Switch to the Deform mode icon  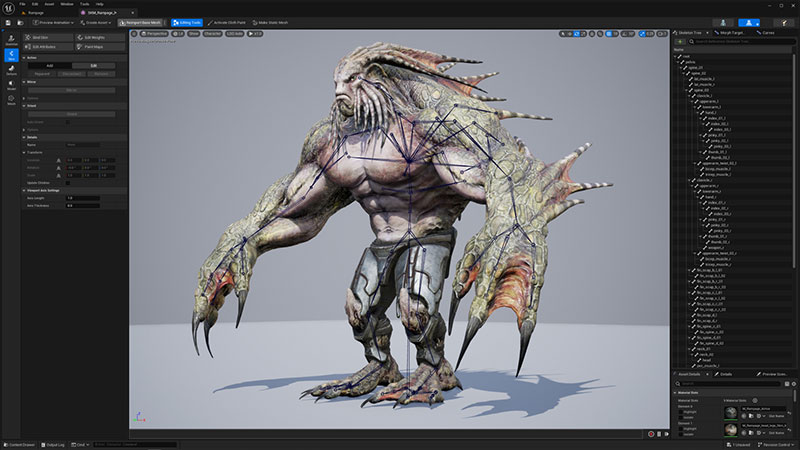(11, 69)
